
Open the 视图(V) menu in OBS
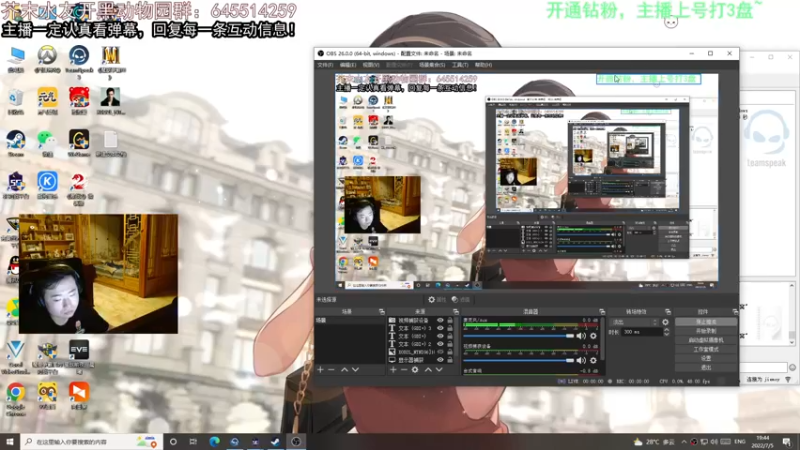(371, 65)
